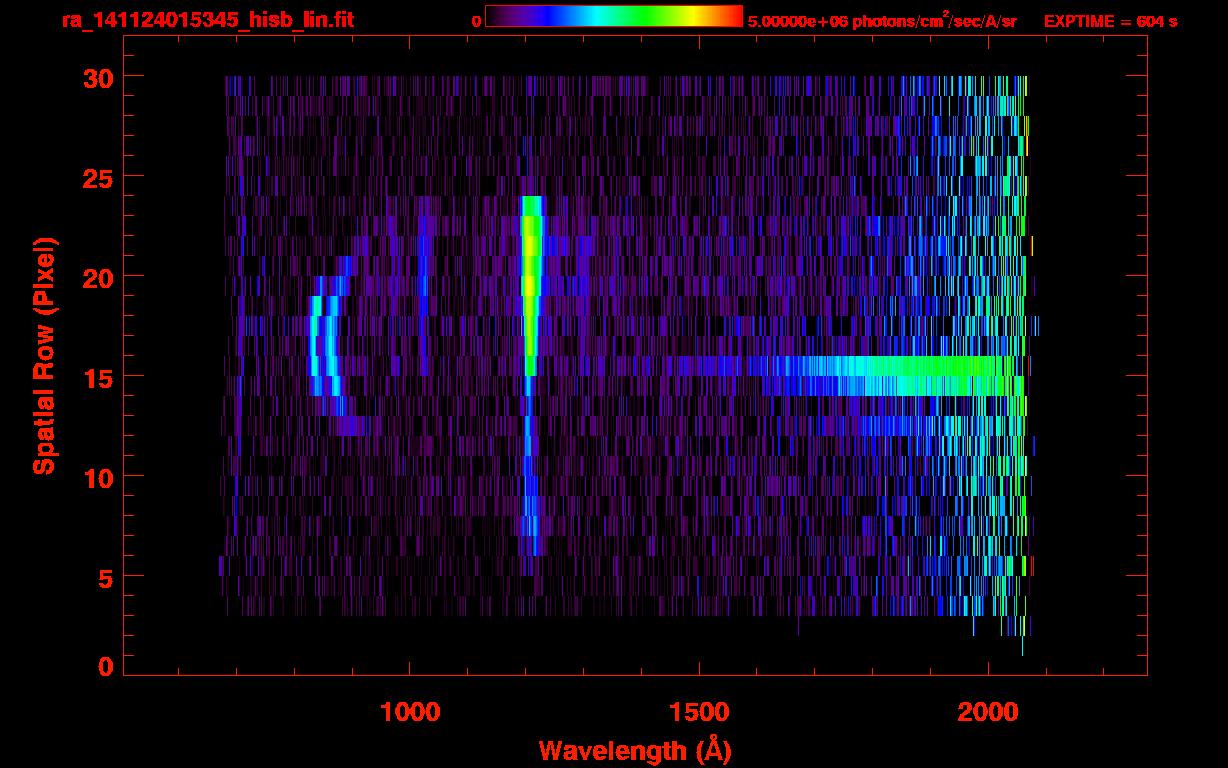Click the filename ra_141124015345_hisb_lin.fit title
The image size is (1228, 768).
(x=207, y=20)
